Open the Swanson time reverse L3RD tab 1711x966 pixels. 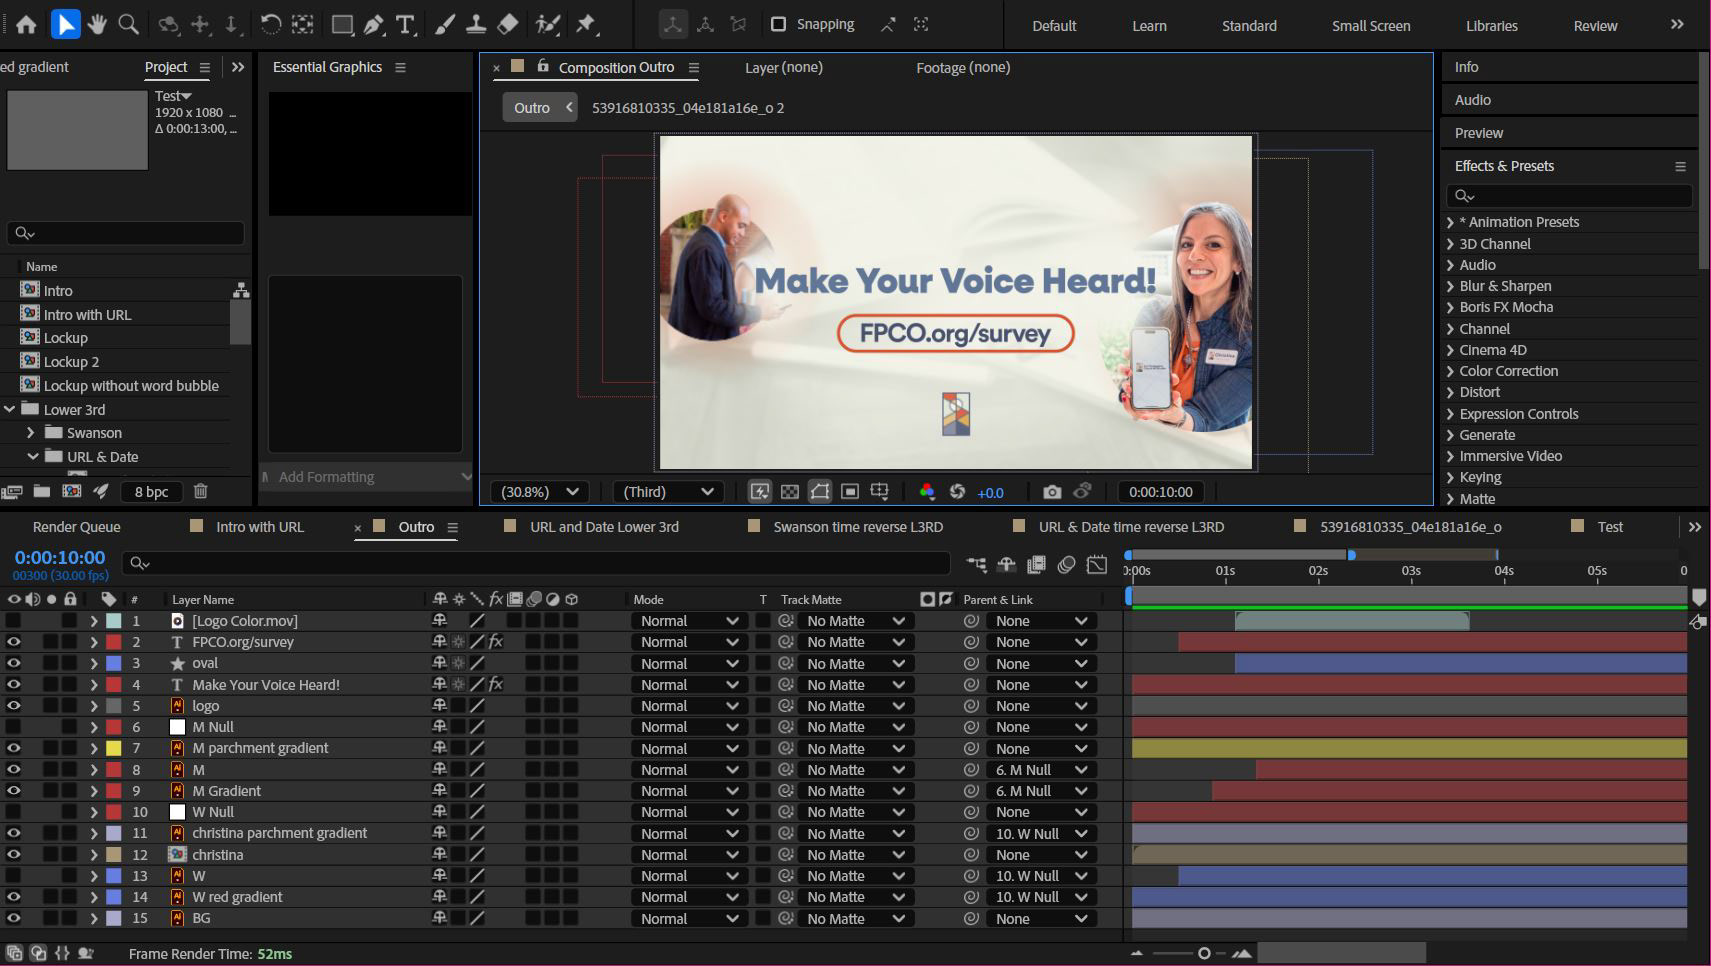[858, 527]
